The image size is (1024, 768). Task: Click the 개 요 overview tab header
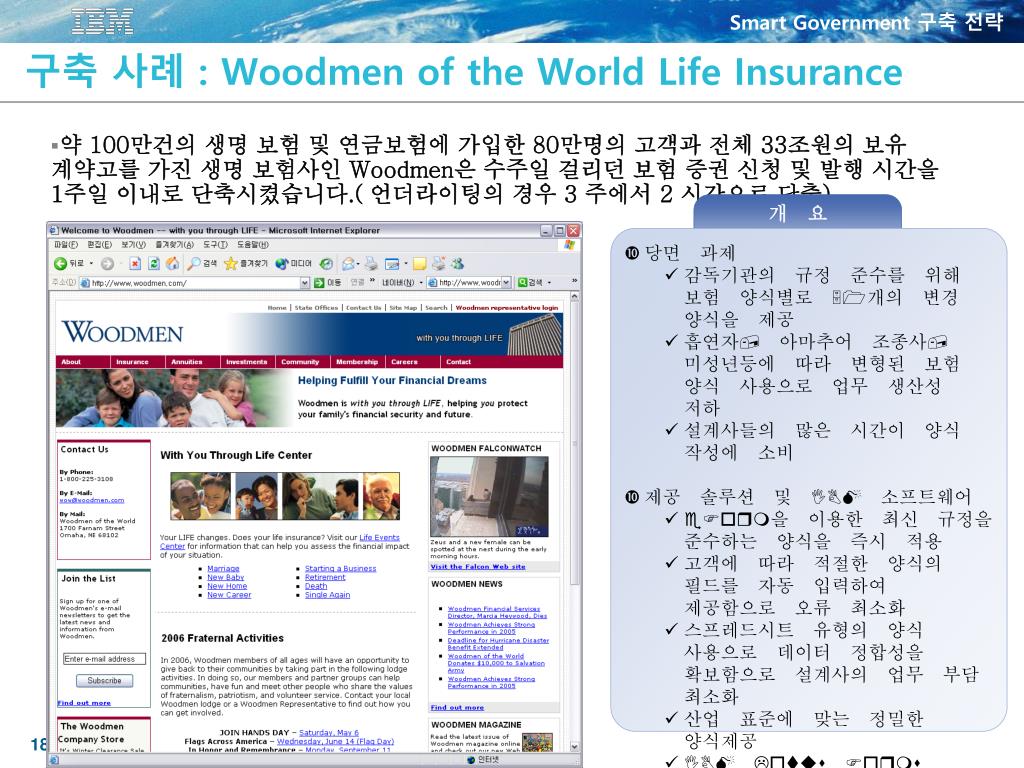tap(797, 213)
